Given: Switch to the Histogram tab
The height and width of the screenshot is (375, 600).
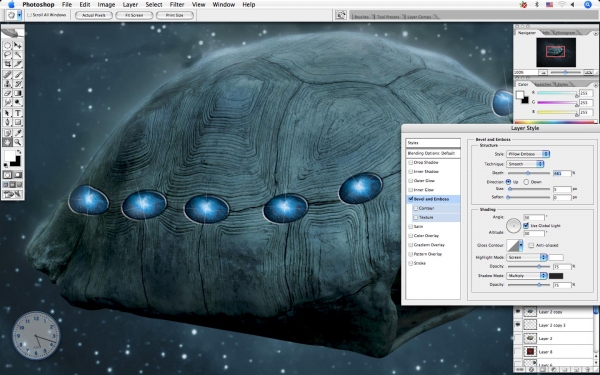Looking at the screenshot, I should tap(565, 33).
